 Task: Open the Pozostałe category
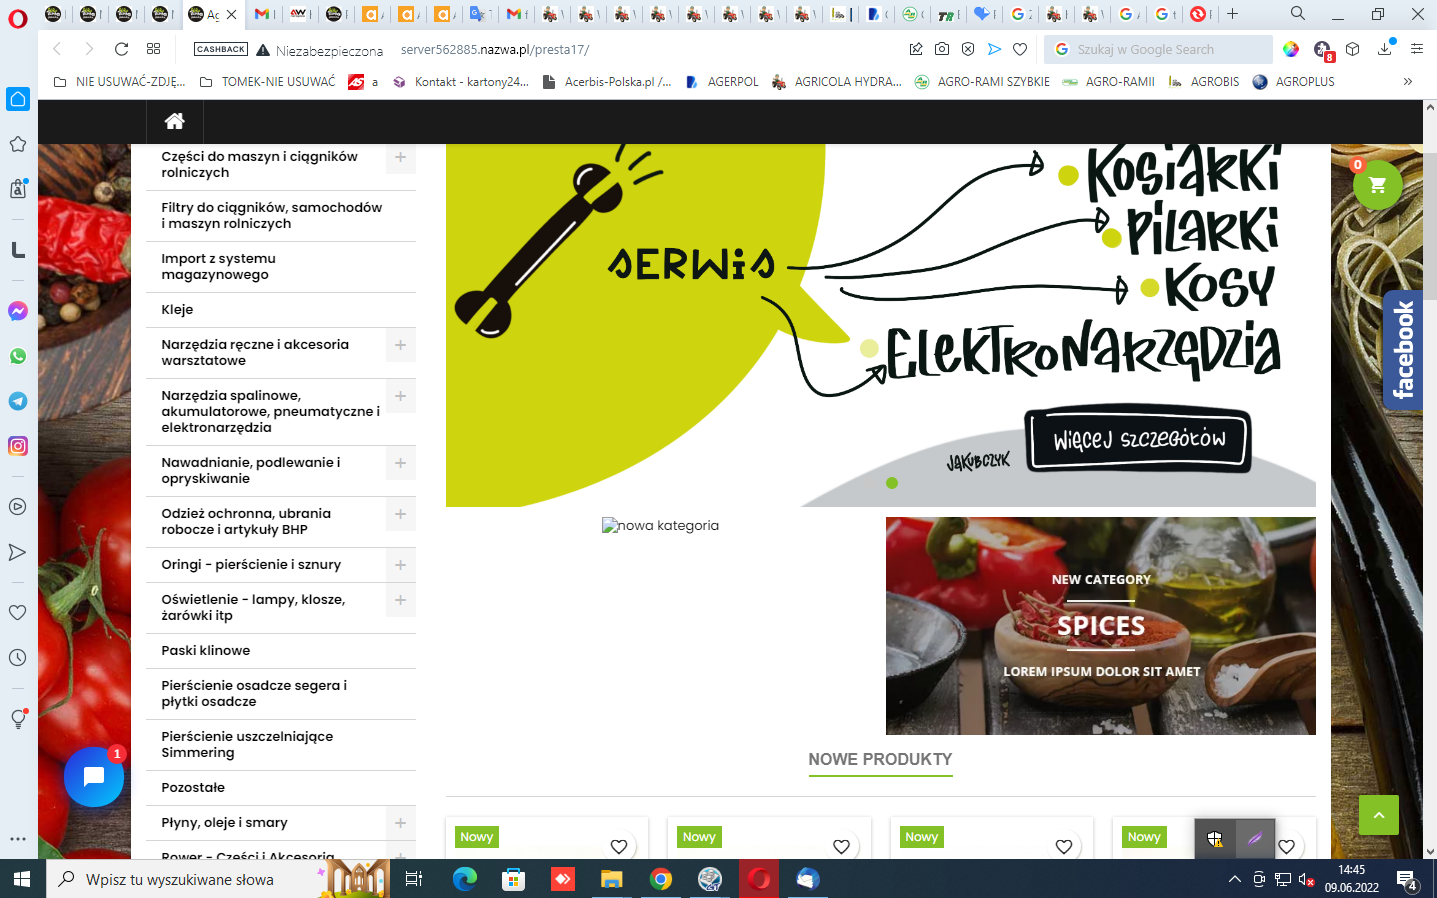pos(193,788)
